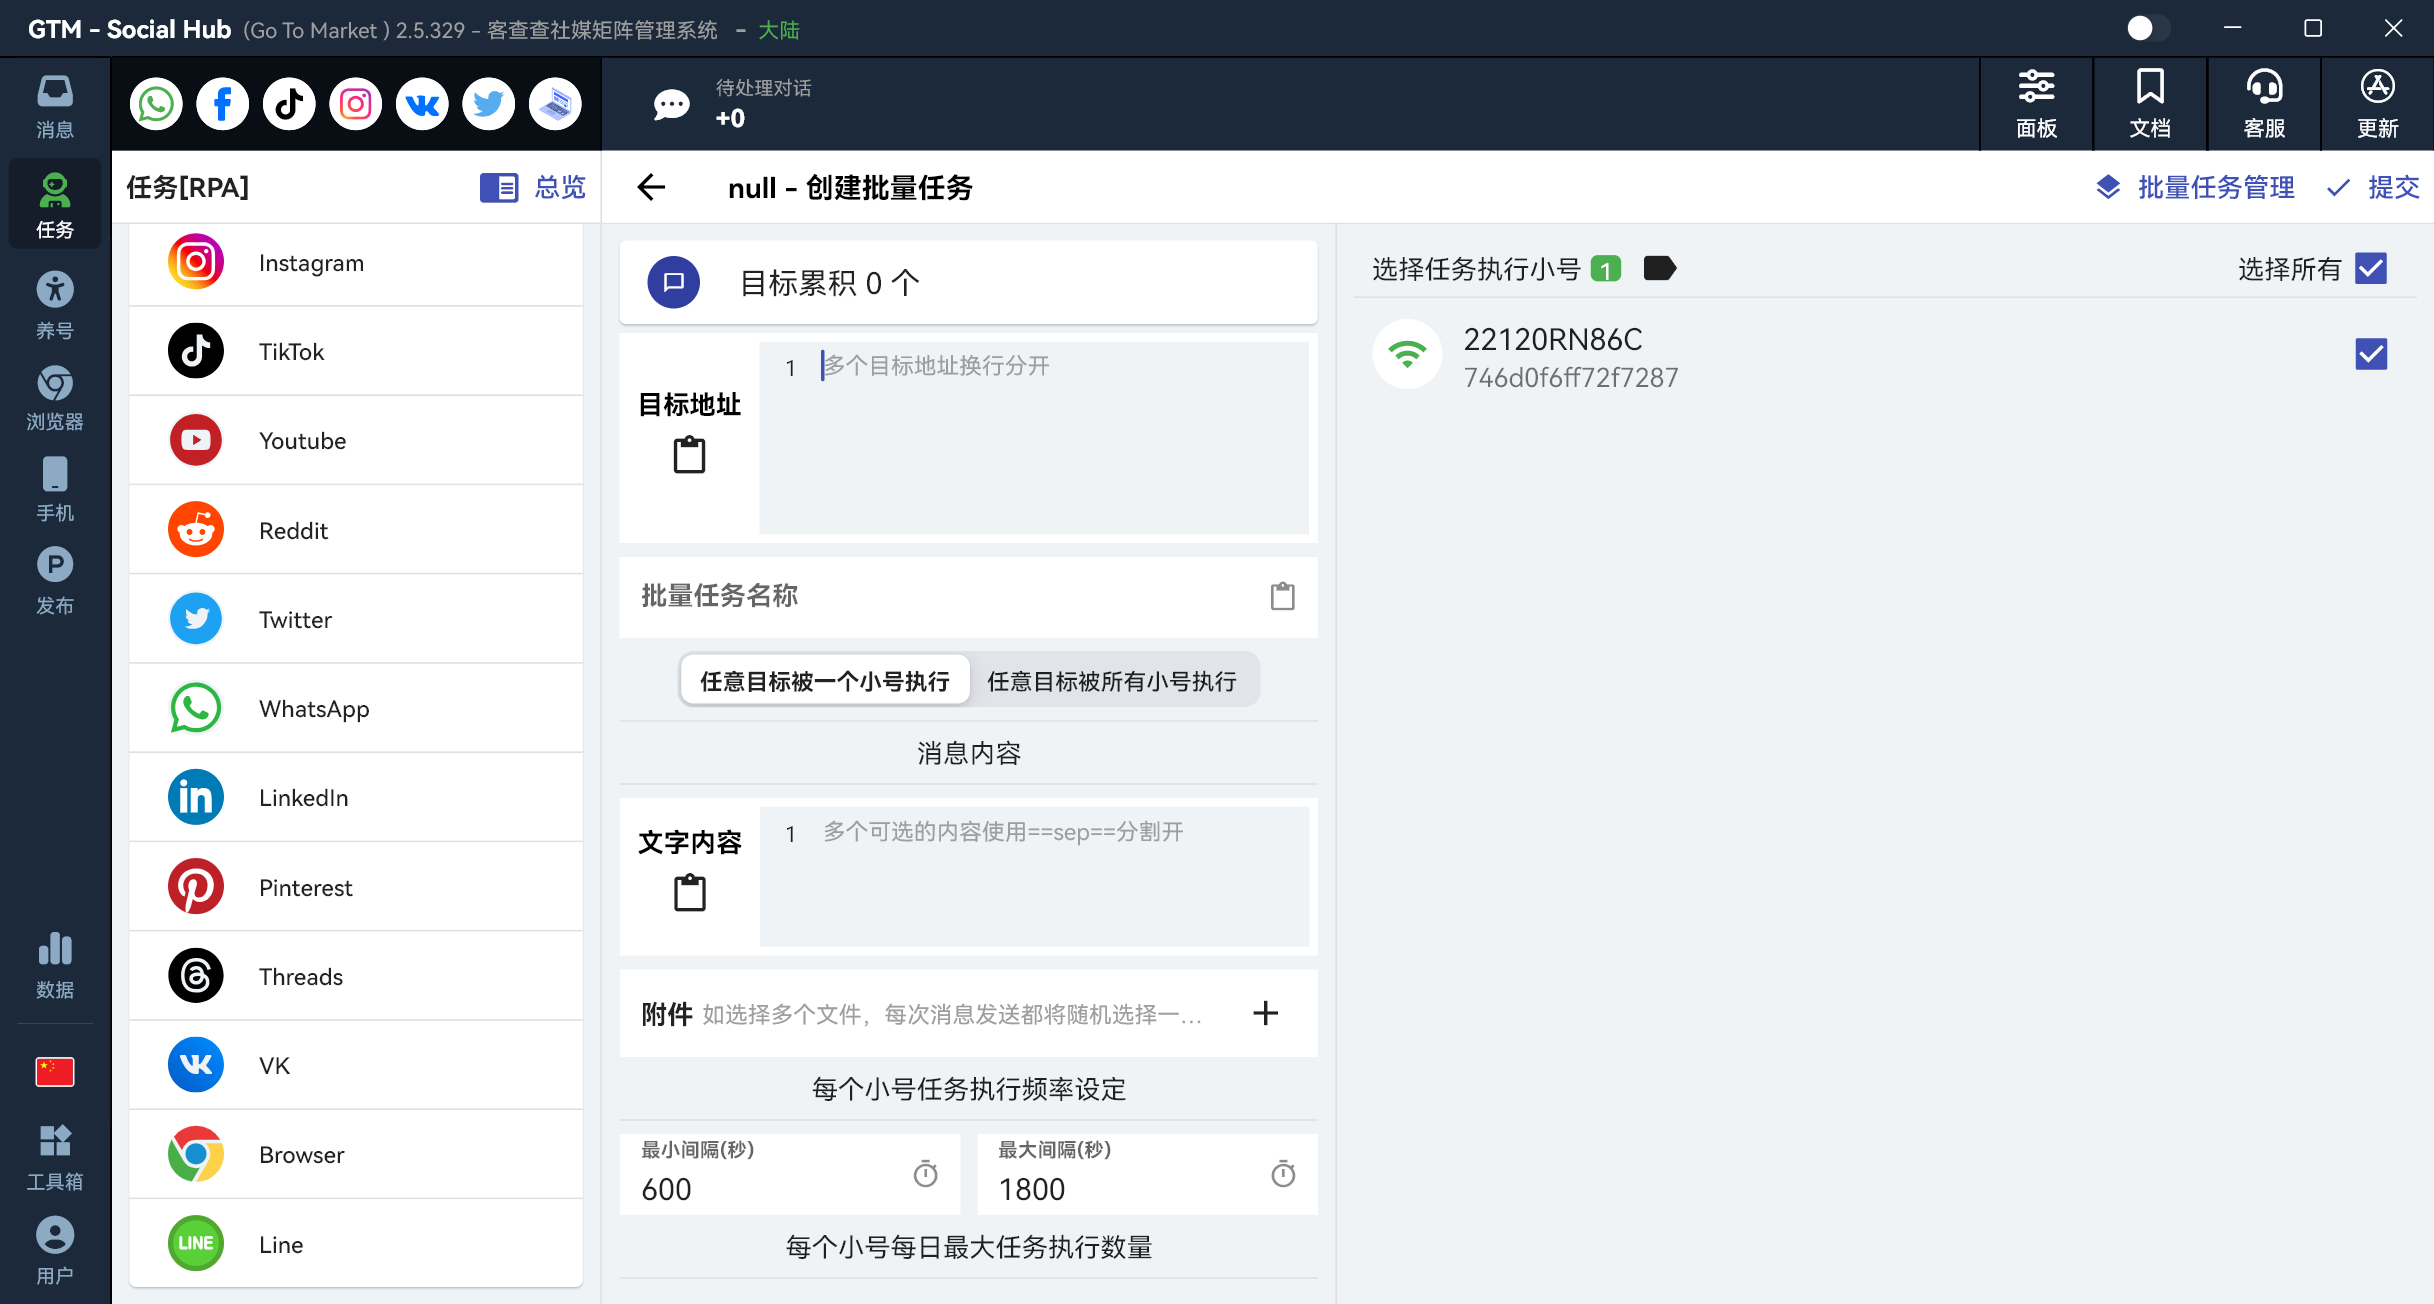Open the 浏览器 browser sidebar icon
2434x1304 pixels.
tap(55, 398)
